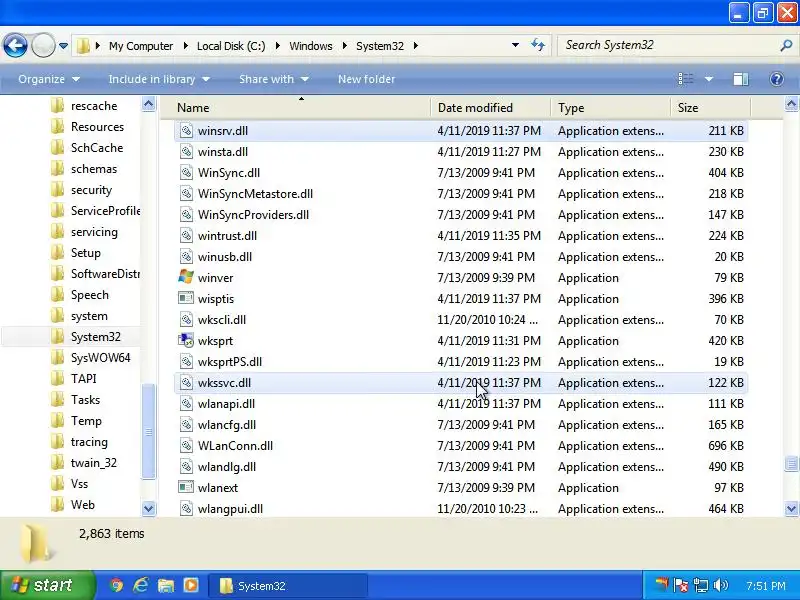
Task: Launch Chrome from the taskbar
Action: (117, 585)
